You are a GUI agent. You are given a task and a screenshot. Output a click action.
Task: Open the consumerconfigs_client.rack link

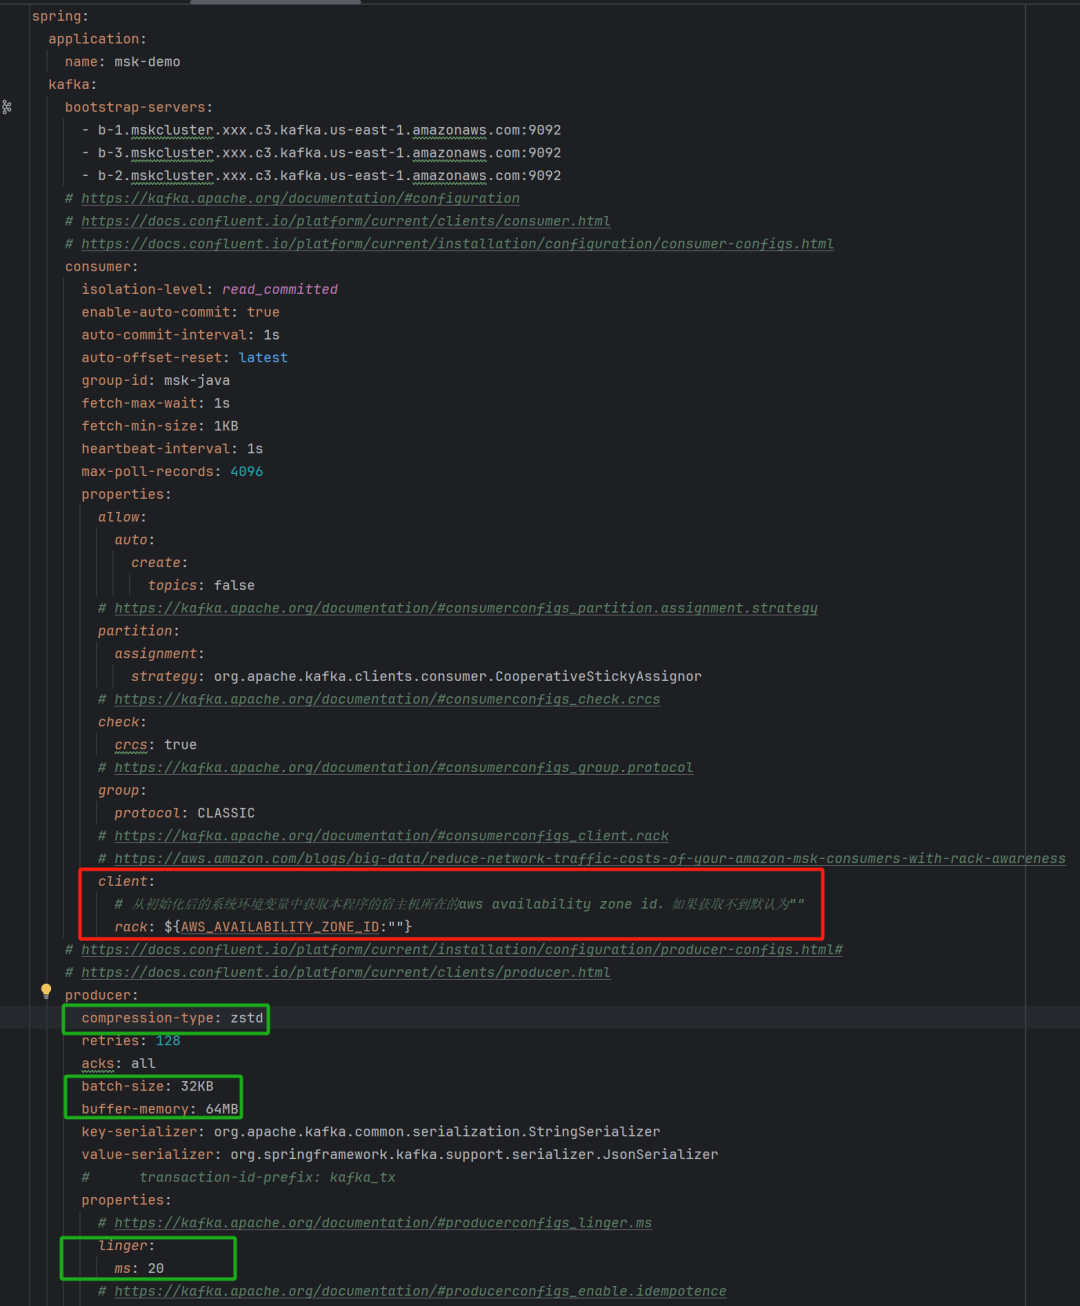coord(391,835)
